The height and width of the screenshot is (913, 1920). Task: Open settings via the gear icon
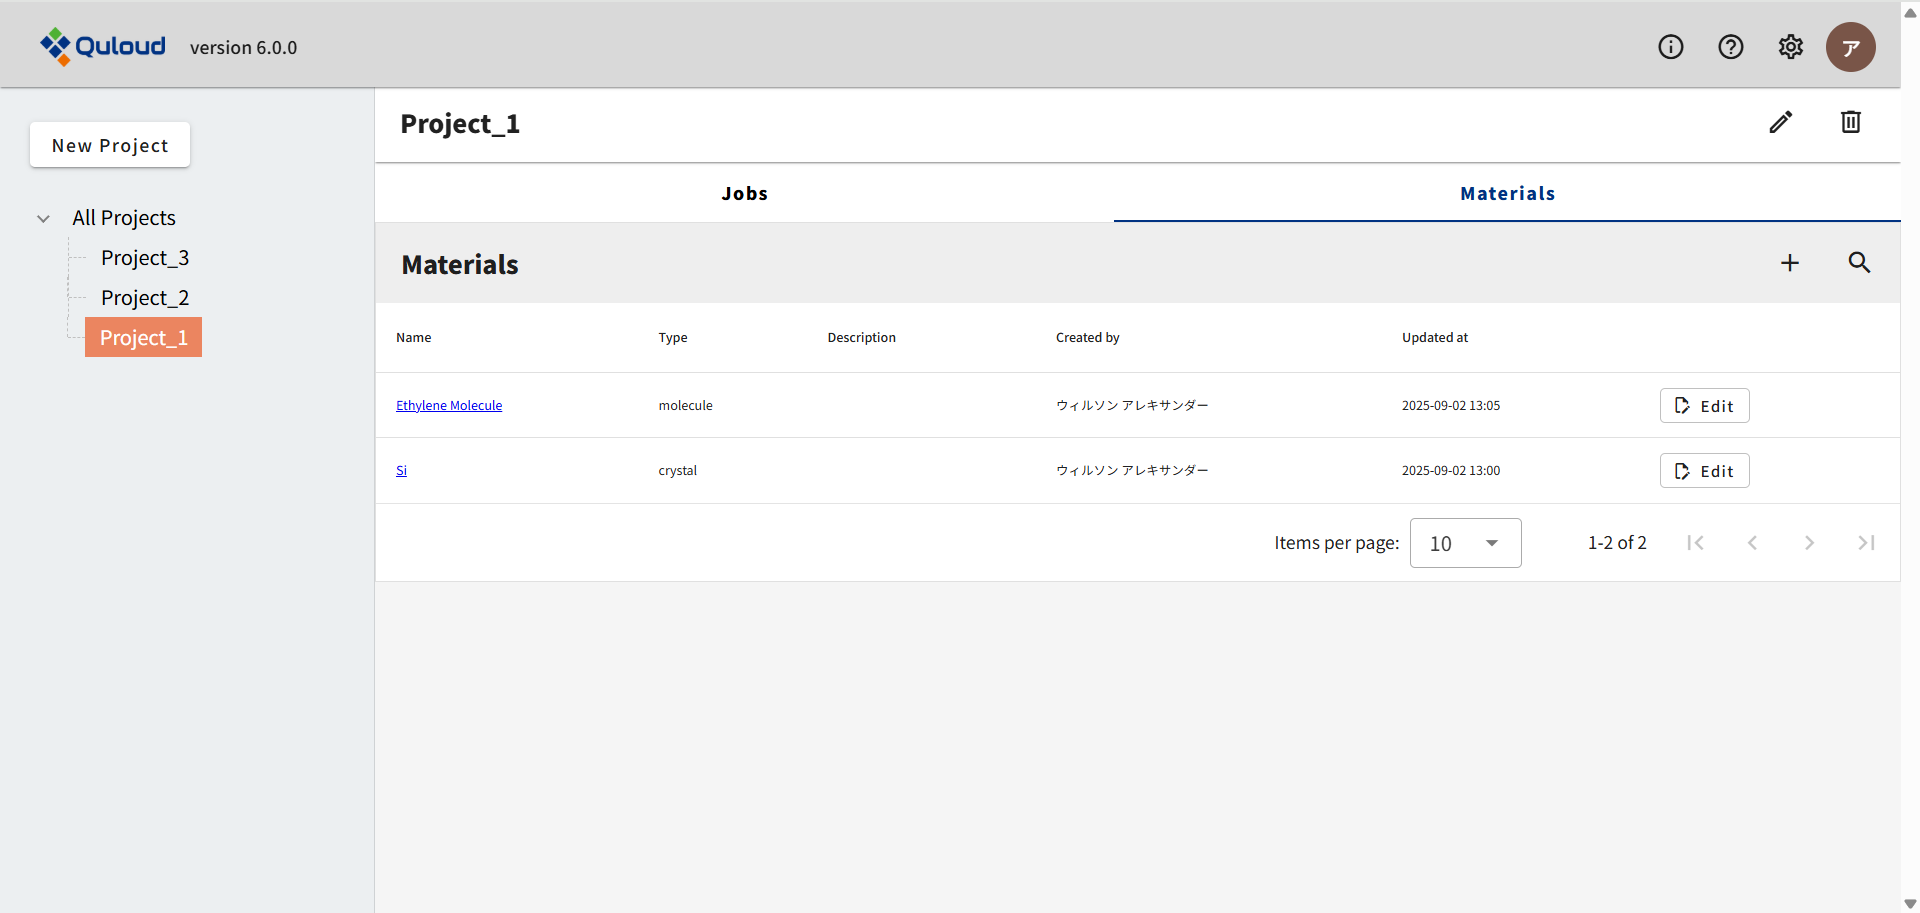tap(1790, 47)
